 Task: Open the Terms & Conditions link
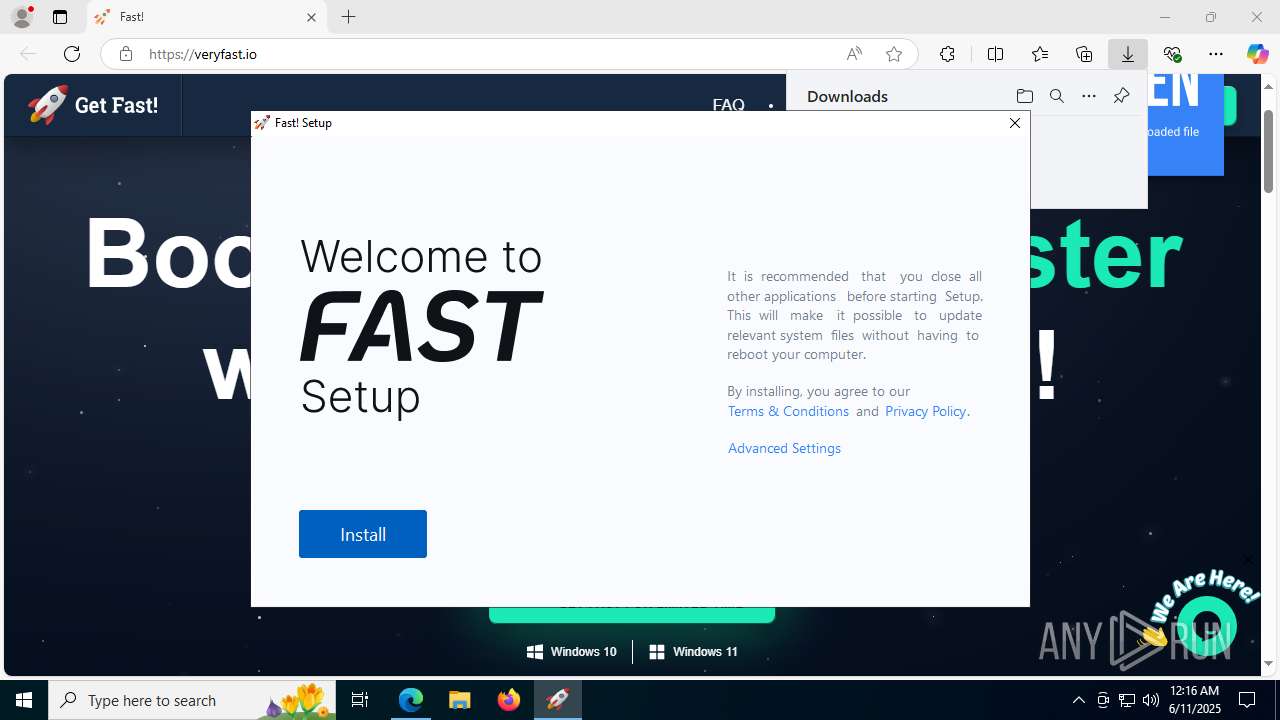point(788,411)
